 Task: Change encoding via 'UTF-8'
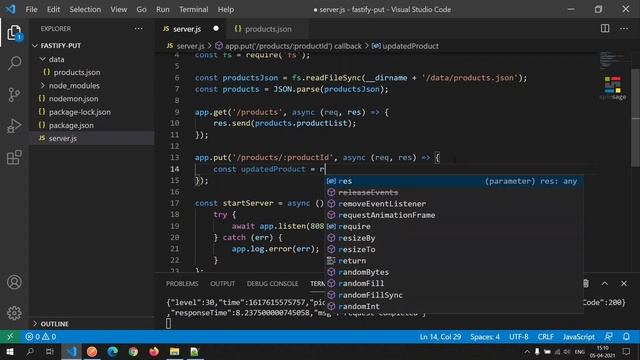(518, 337)
